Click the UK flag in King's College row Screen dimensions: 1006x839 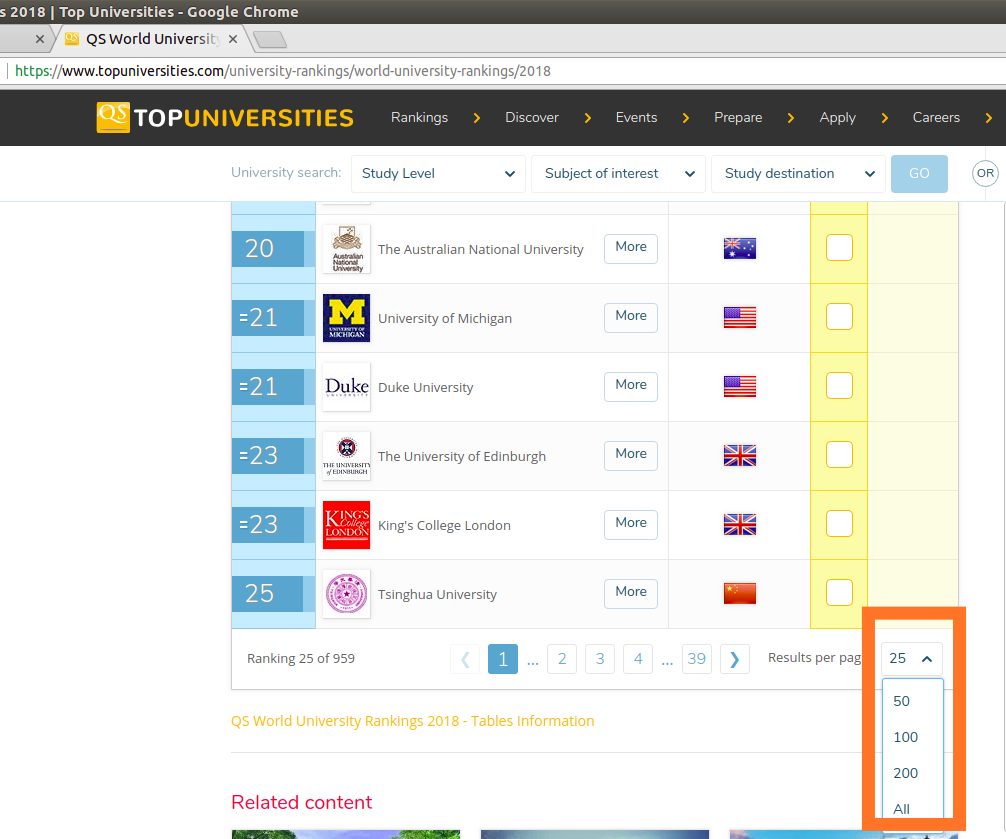(740, 524)
